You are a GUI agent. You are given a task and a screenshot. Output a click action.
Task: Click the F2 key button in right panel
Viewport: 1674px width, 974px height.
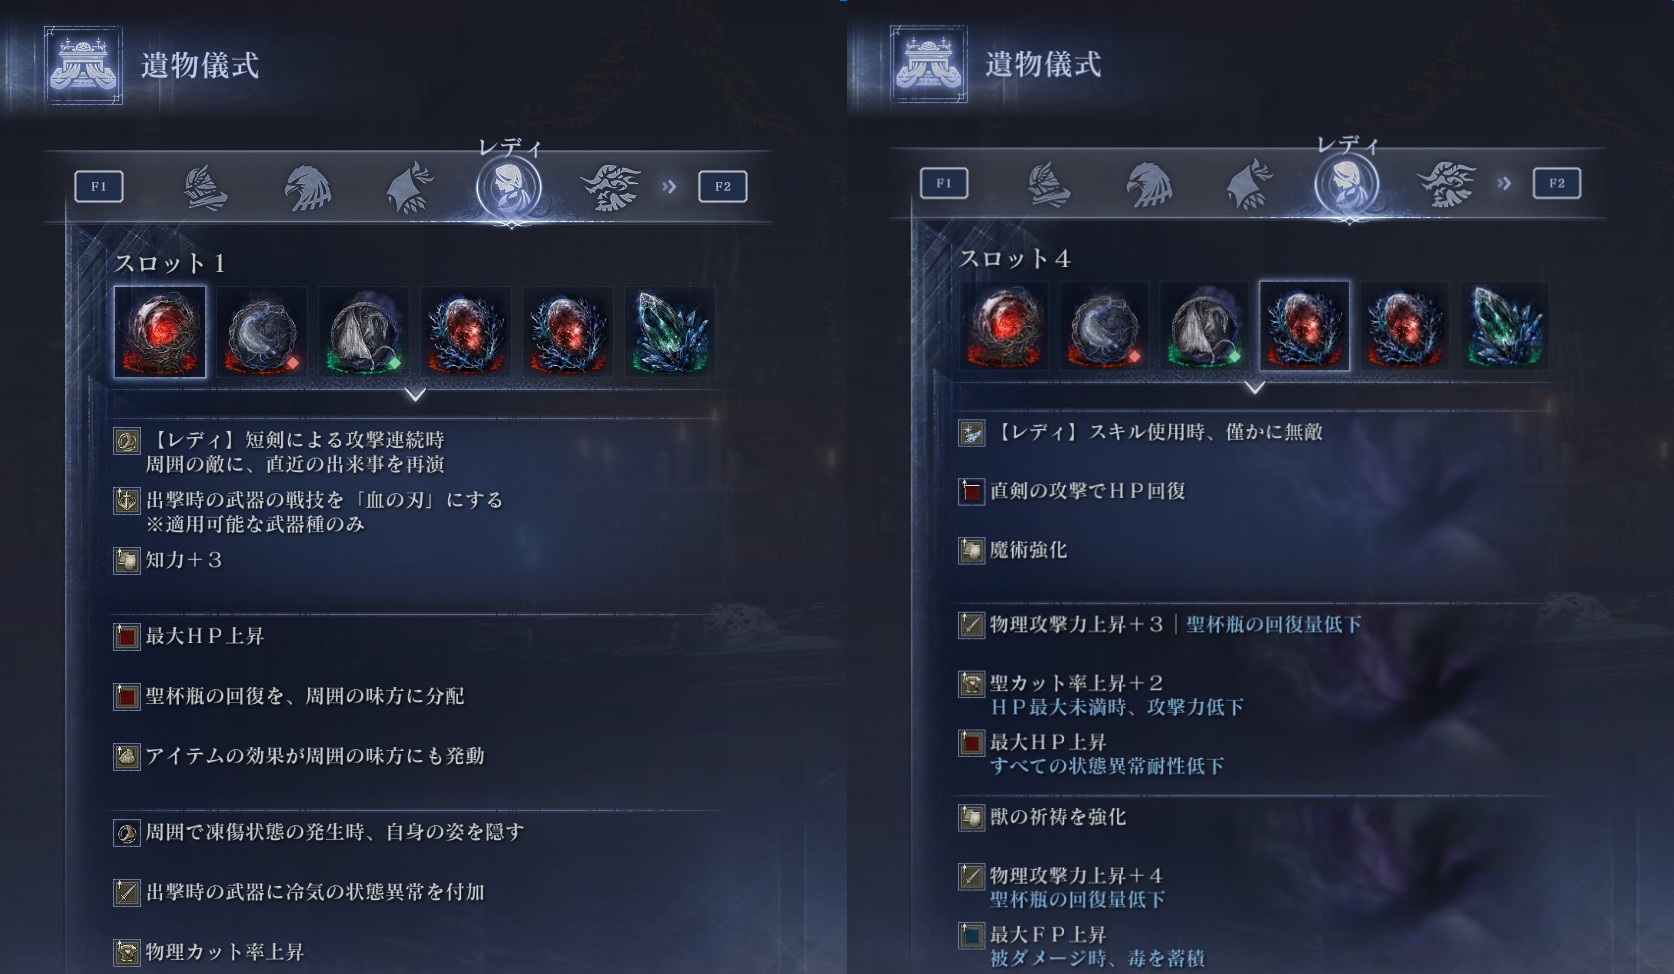click(x=1556, y=183)
